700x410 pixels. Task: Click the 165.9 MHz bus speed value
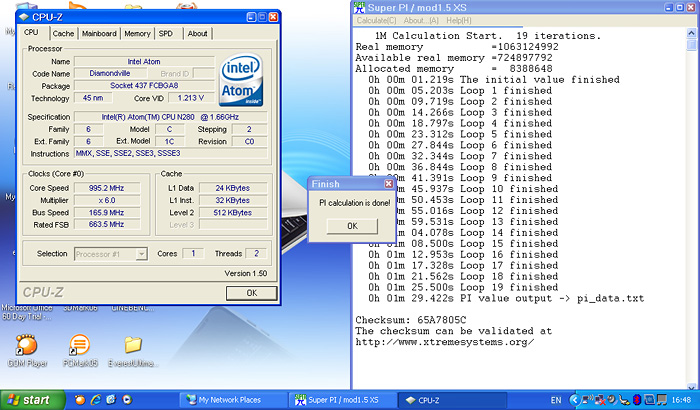point(107,213)
